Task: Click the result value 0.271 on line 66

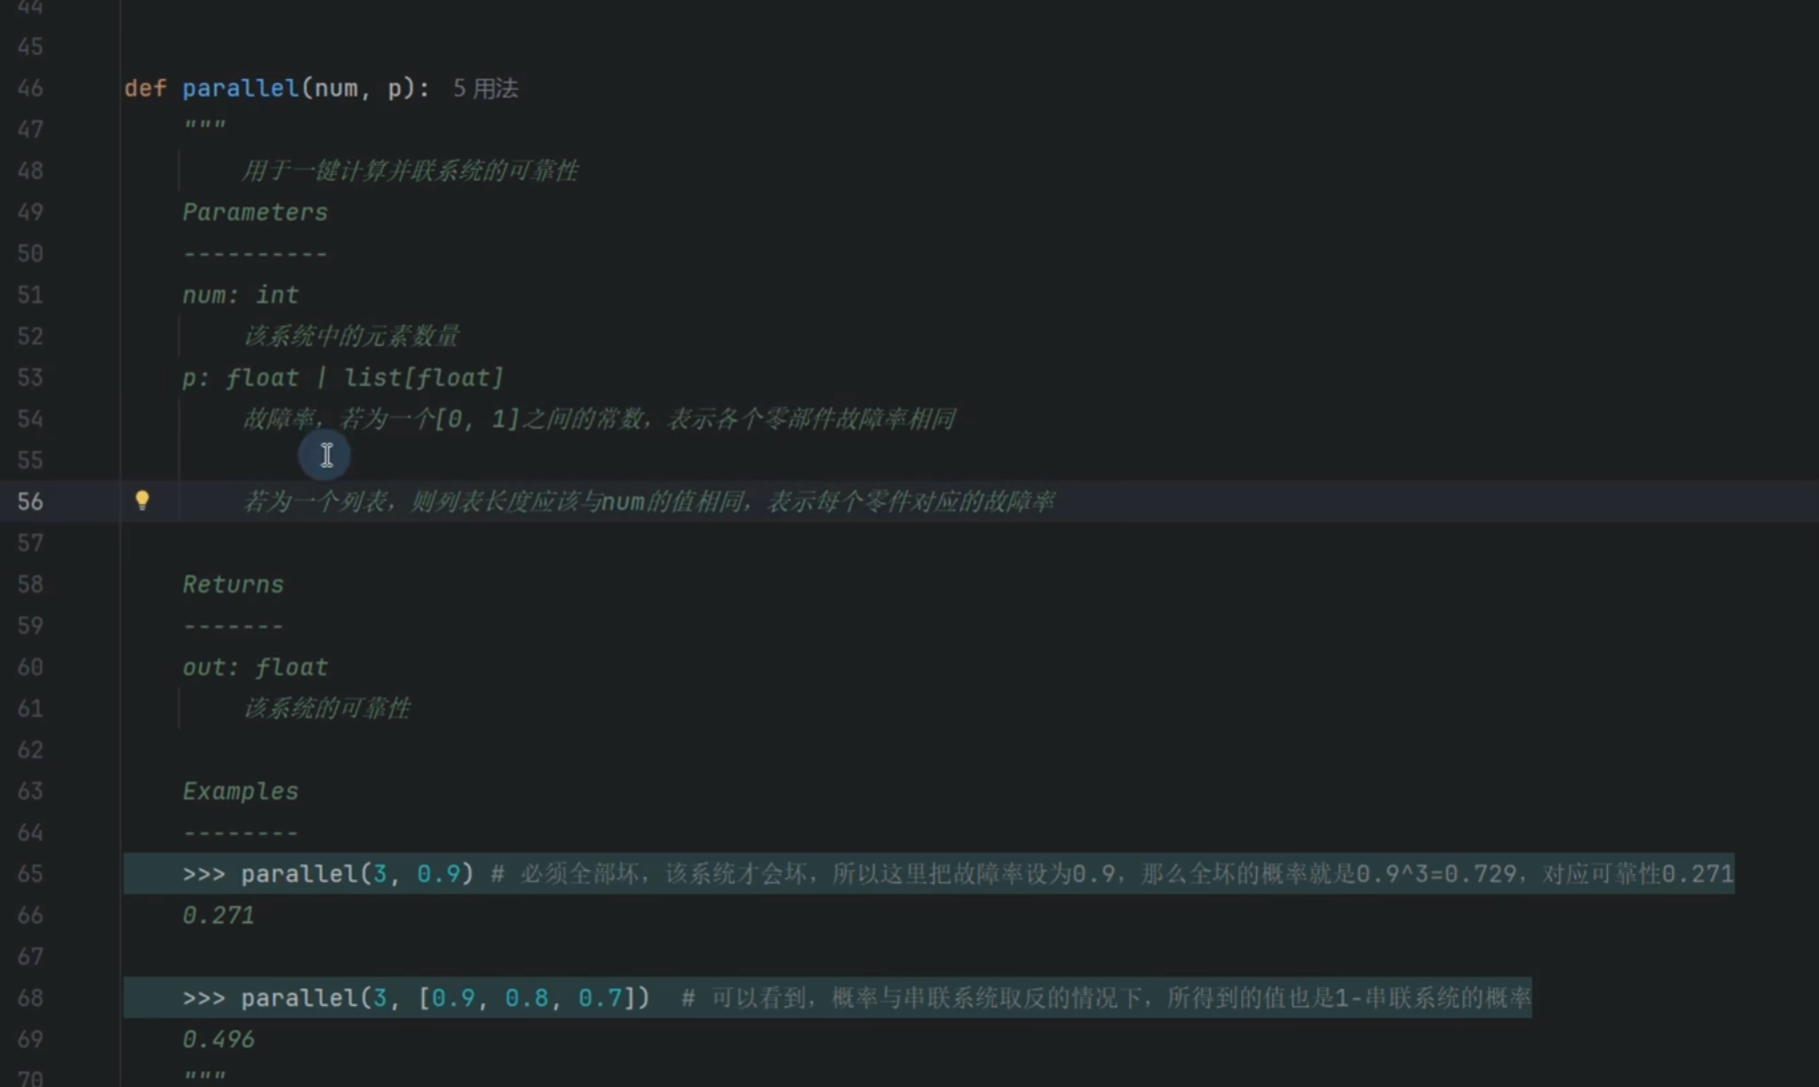Action: 218,915
